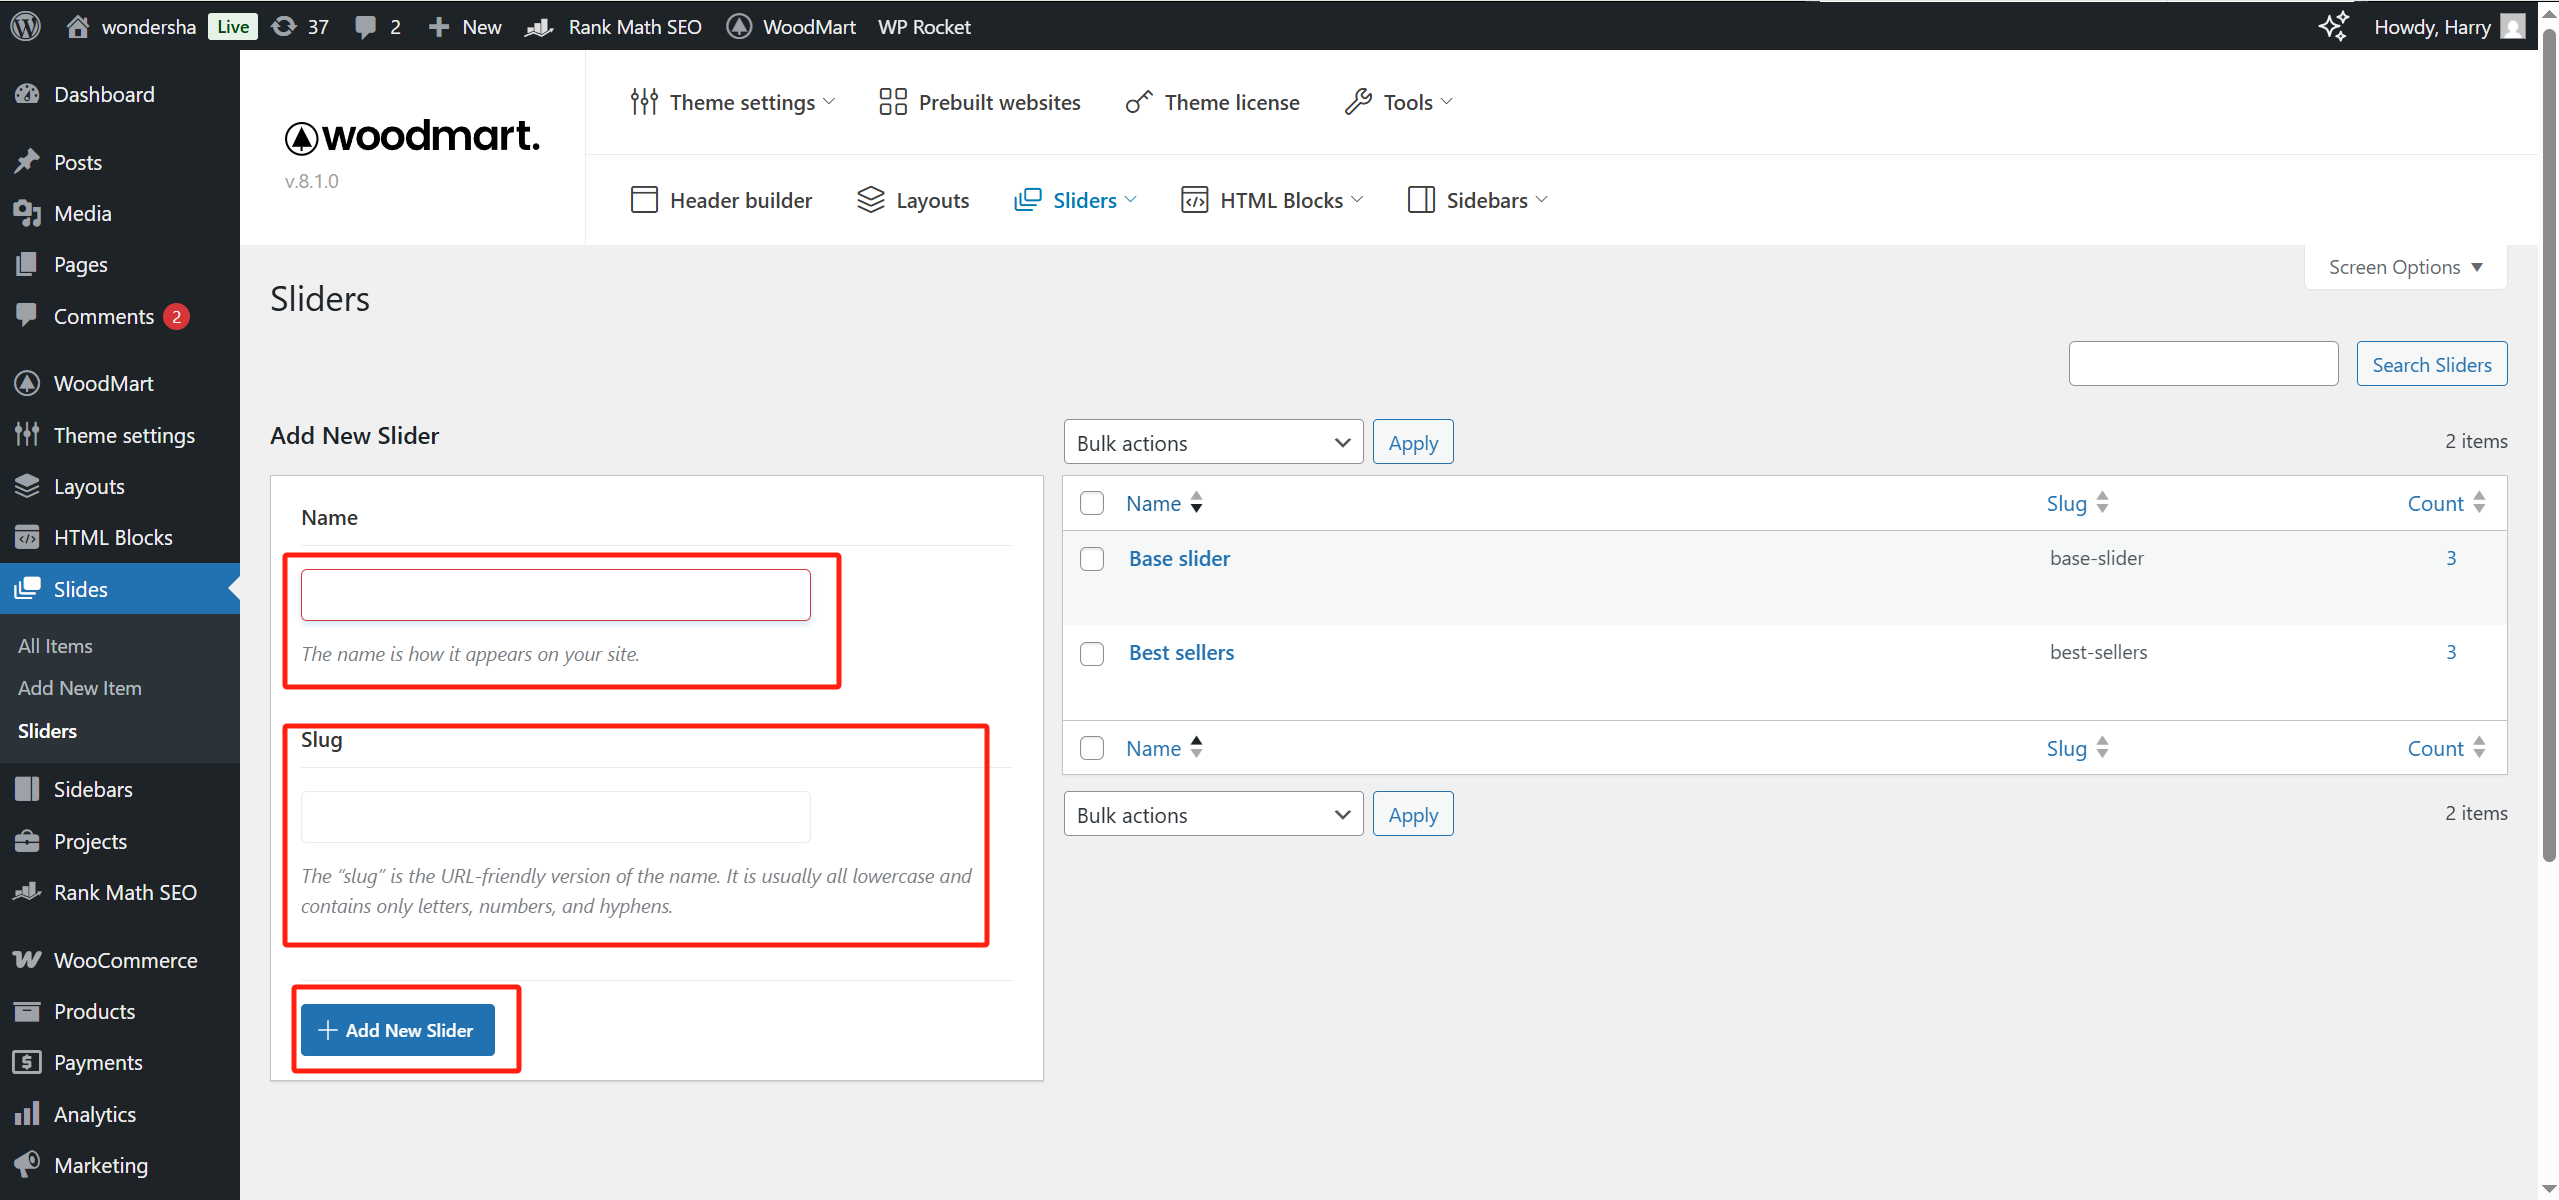This screenshot has width=2559, height=1200.
Task: Expand the Screen Options panel
Action: (2405, 267)
